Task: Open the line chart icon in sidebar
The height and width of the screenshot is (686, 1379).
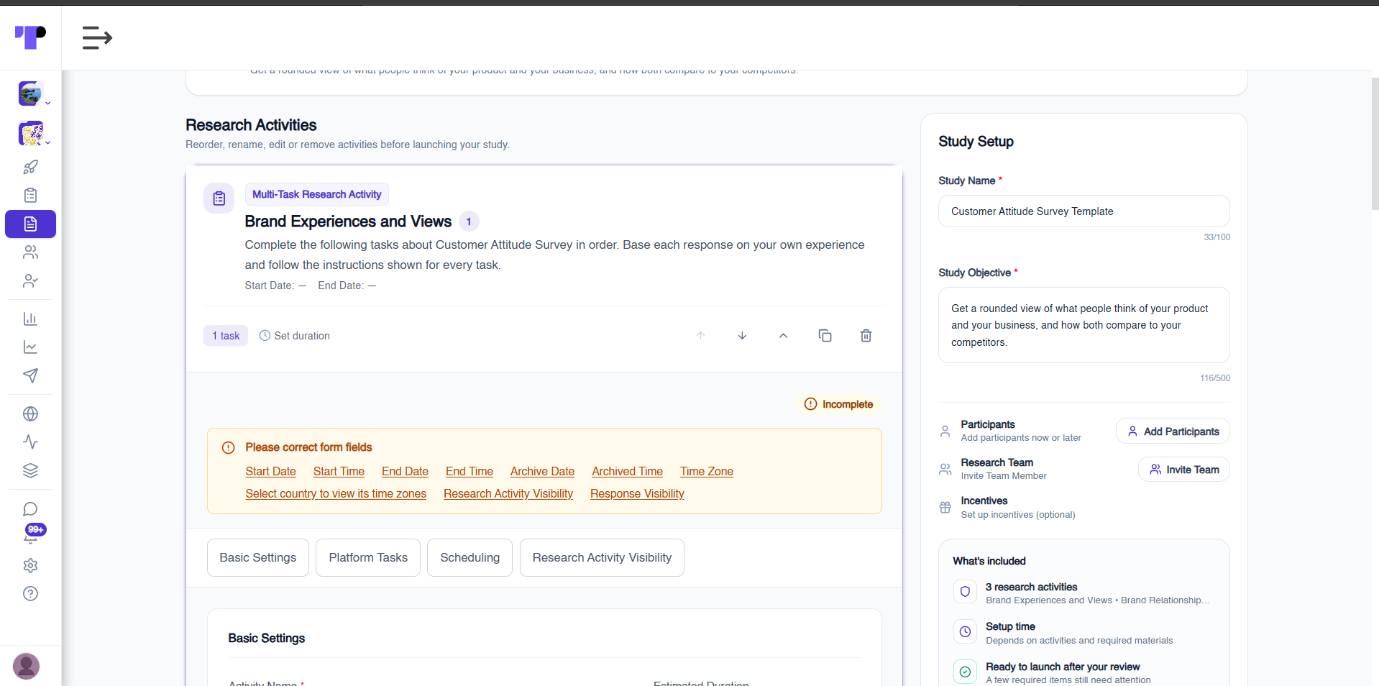Action: 30,347
